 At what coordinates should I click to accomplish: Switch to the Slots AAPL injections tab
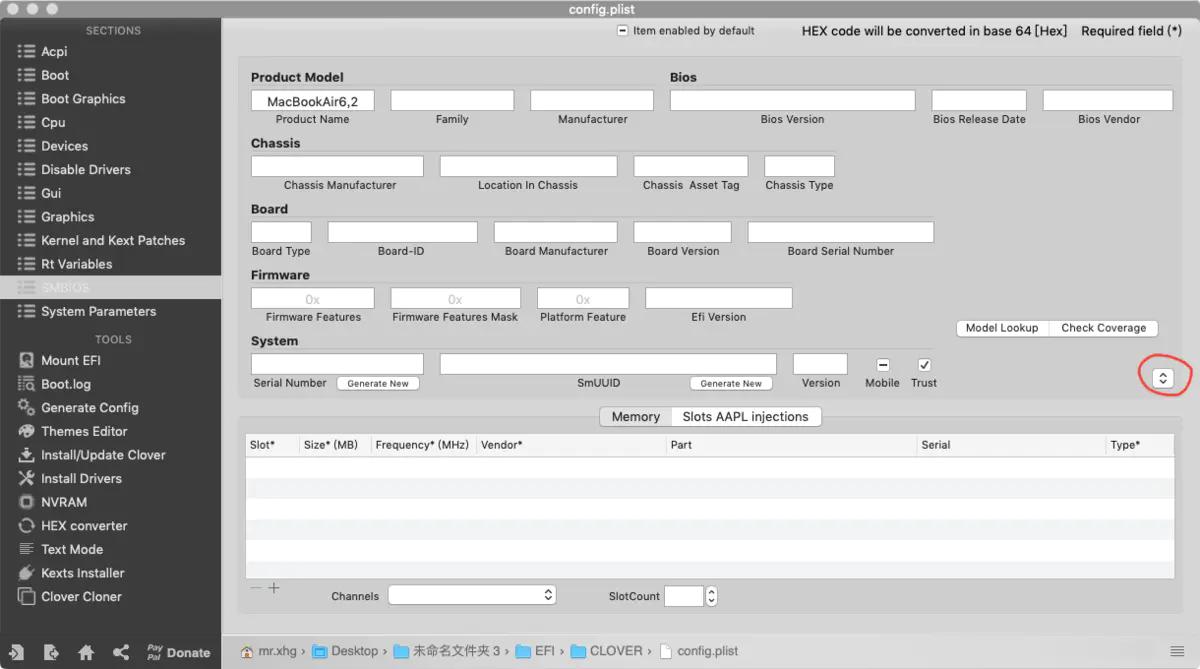[x=746, y=416]
